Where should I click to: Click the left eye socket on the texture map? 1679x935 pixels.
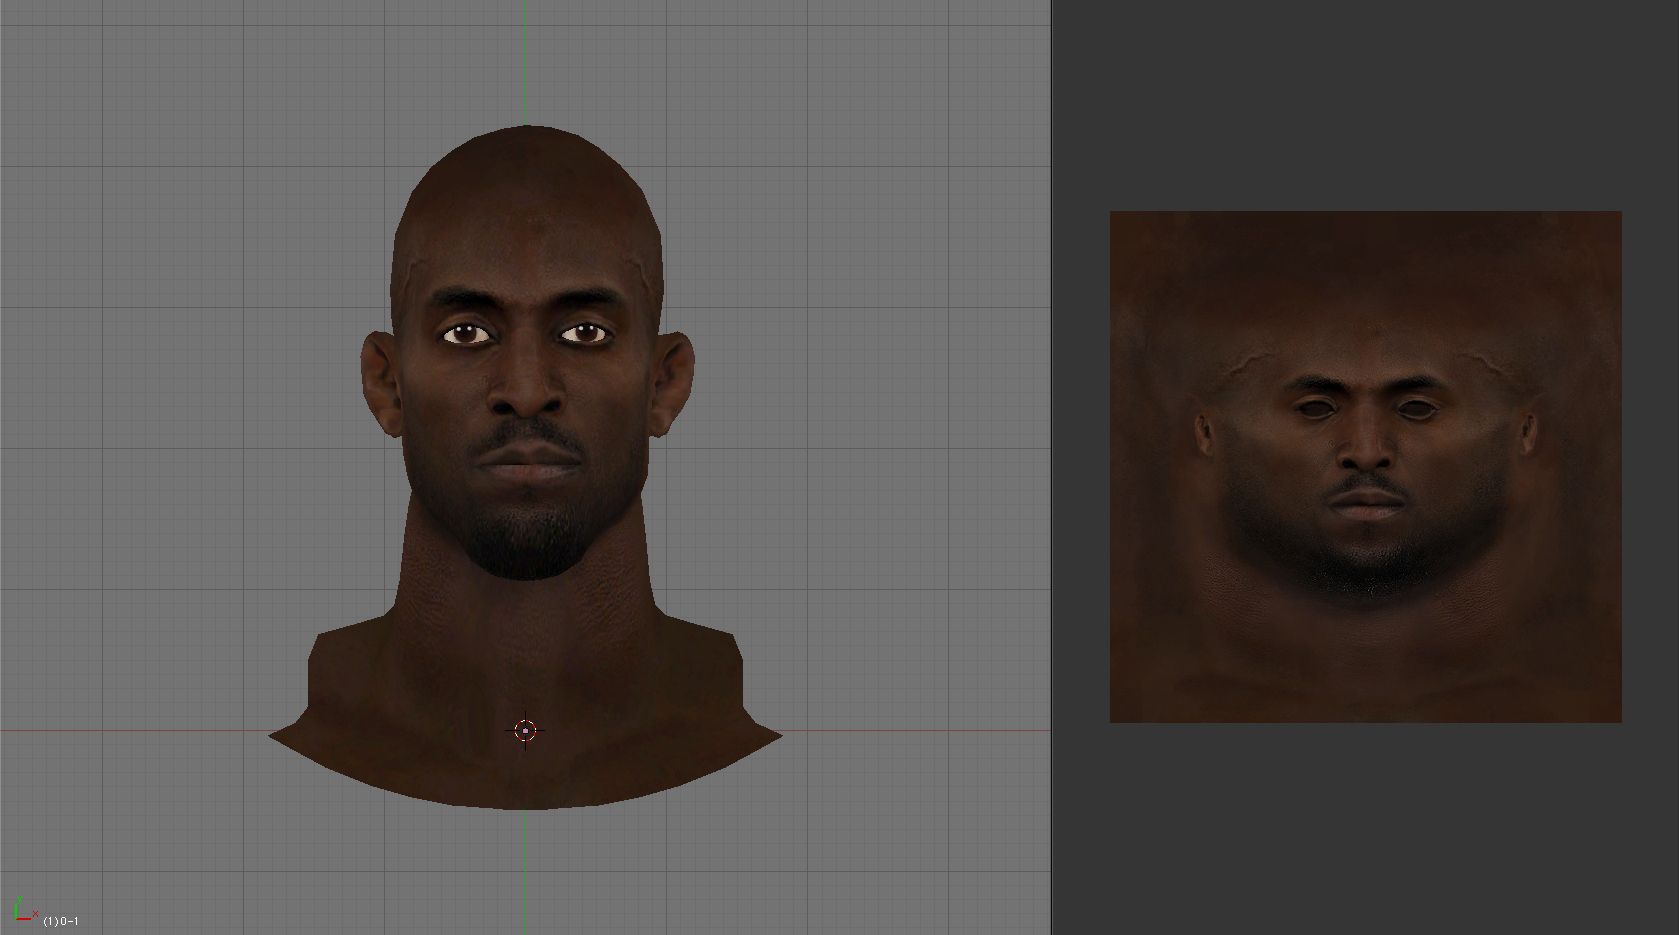tap(1313, 408)
